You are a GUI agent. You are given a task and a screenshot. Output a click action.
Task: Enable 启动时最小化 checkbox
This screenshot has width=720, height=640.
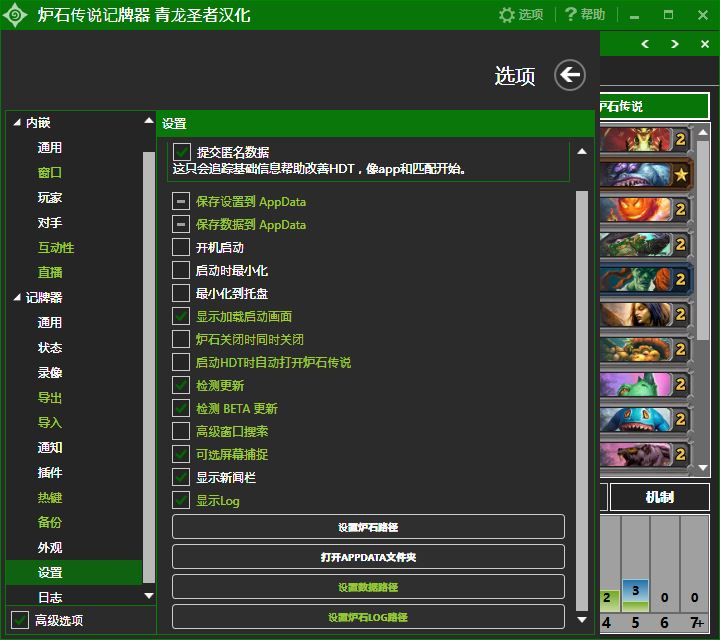(180, 270)
